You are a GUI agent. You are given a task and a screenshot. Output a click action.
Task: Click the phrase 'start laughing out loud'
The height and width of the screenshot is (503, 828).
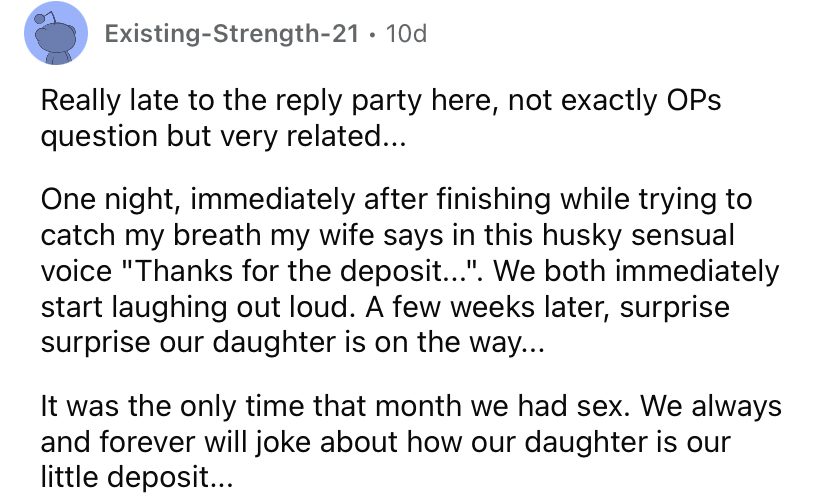[x=196, y=307]
